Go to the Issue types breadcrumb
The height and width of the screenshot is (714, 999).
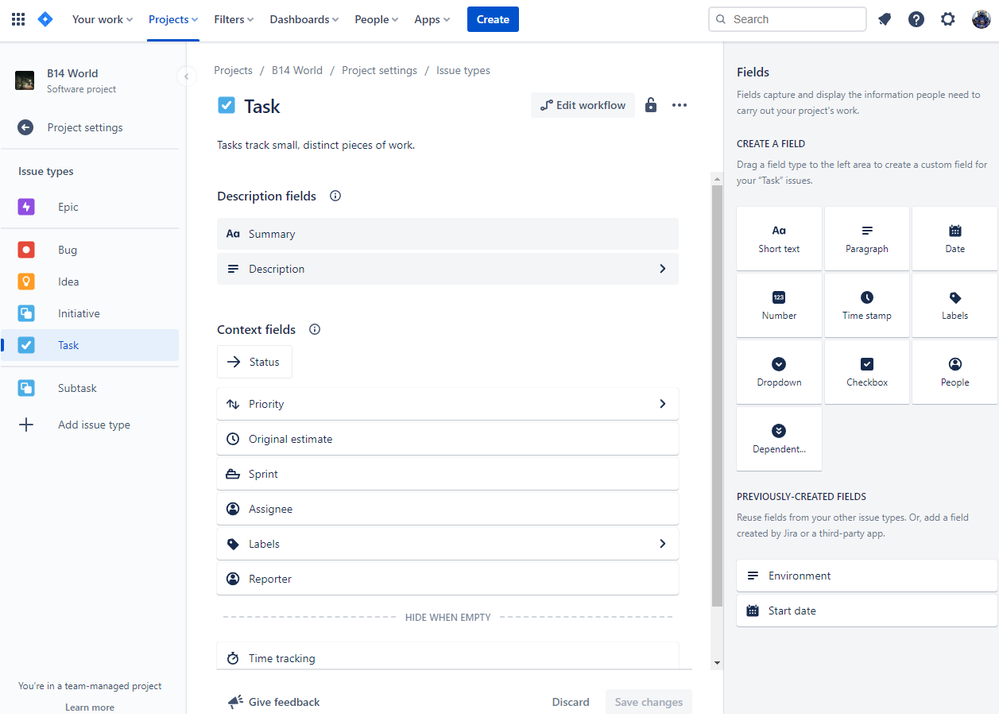pos(463,70)
